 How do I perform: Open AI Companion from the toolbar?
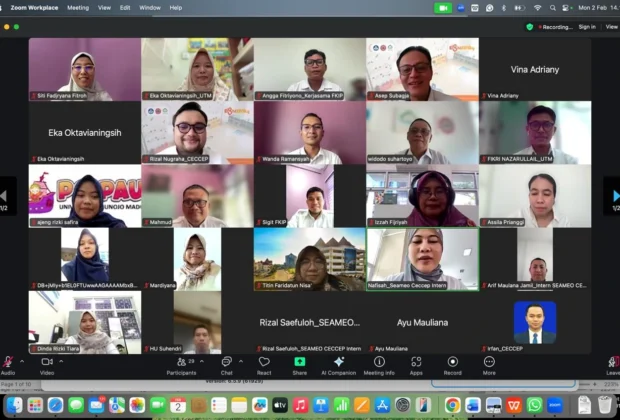point(338,364)
